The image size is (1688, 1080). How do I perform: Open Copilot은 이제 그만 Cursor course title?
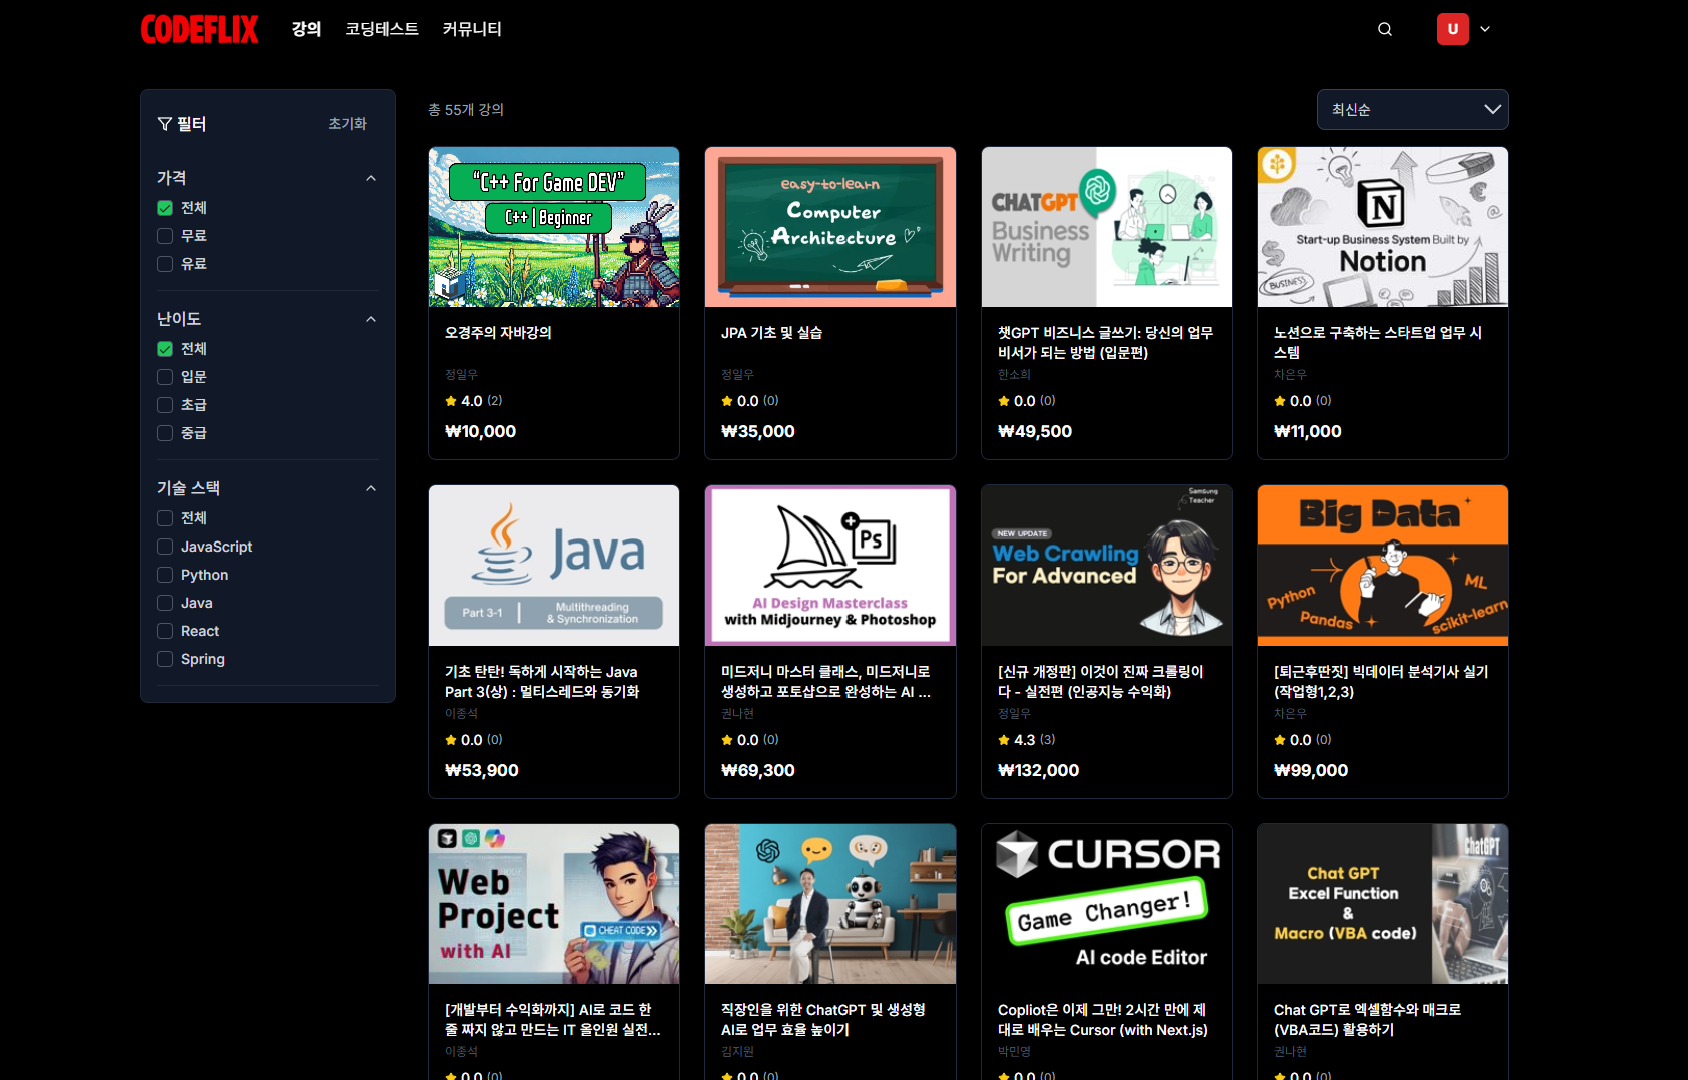click(x=1103, y=1020)
